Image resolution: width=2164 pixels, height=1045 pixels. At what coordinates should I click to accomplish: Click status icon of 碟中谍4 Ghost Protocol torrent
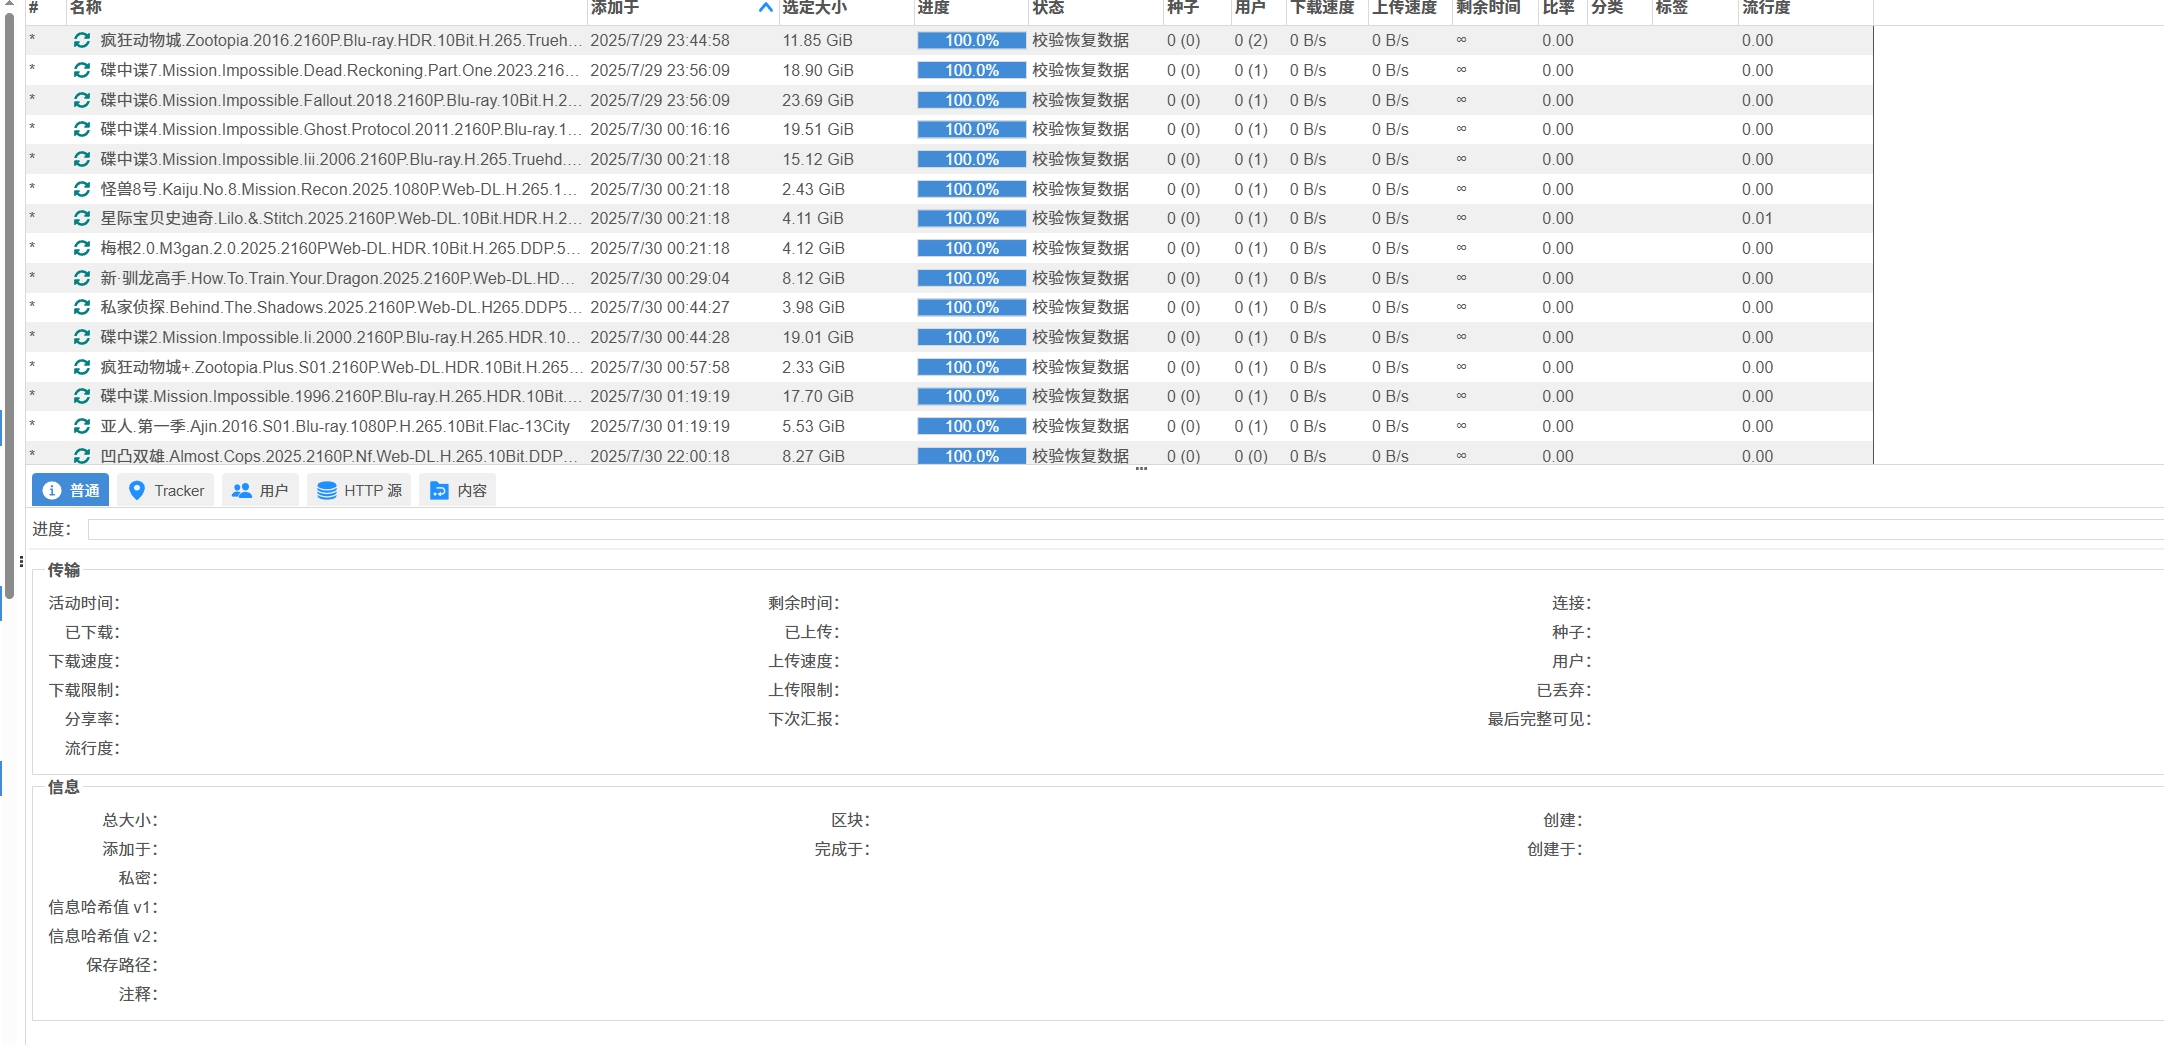(x=82, y=129)
